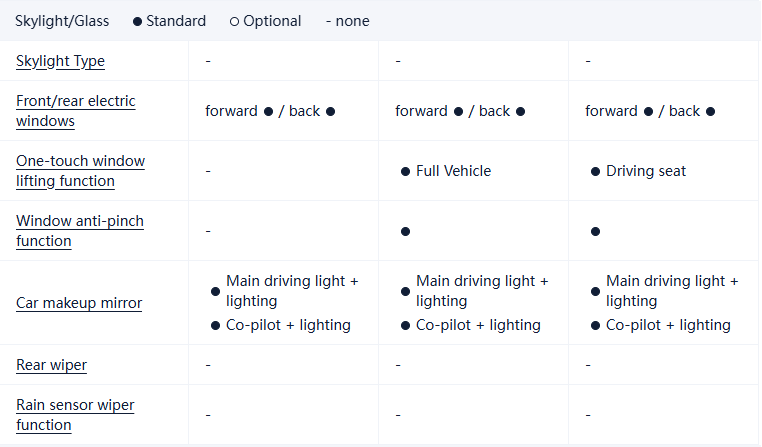Open the Skylight Type link
The image size is (762, 447).
[x=60, y=61]
